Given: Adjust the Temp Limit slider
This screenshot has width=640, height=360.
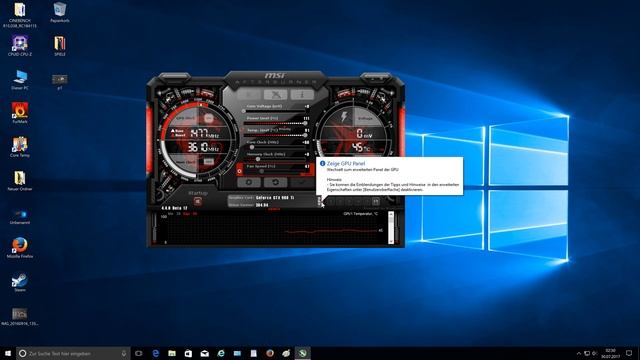Looking at the screenshot, I should point(276,135).
